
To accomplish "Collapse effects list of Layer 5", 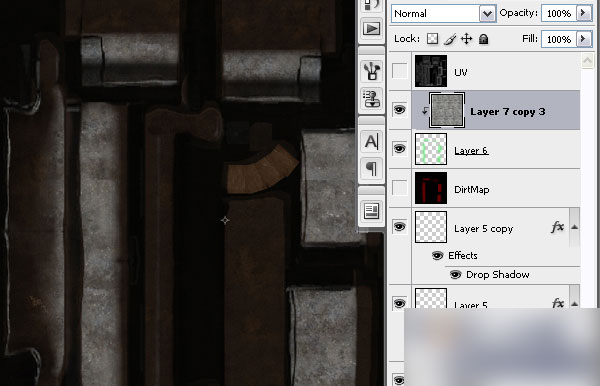I will coord(574,303).
